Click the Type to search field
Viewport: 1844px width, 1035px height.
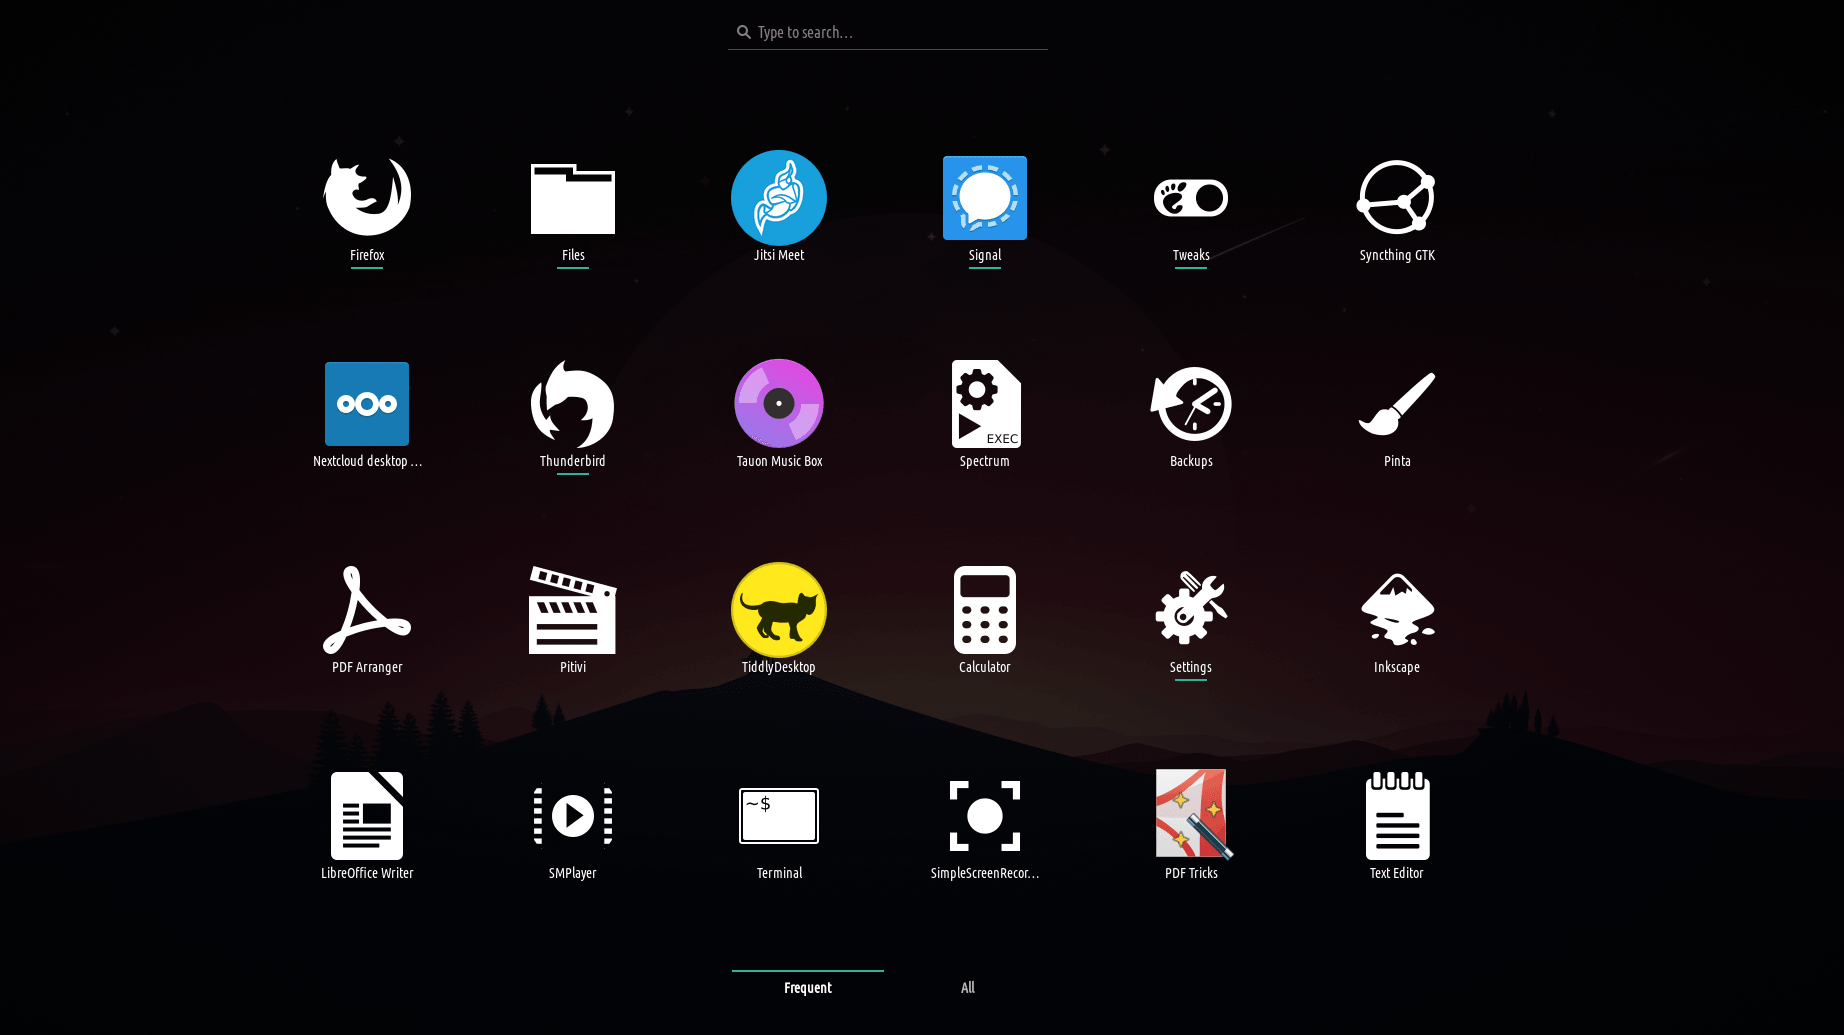click(x=888, y=33)
